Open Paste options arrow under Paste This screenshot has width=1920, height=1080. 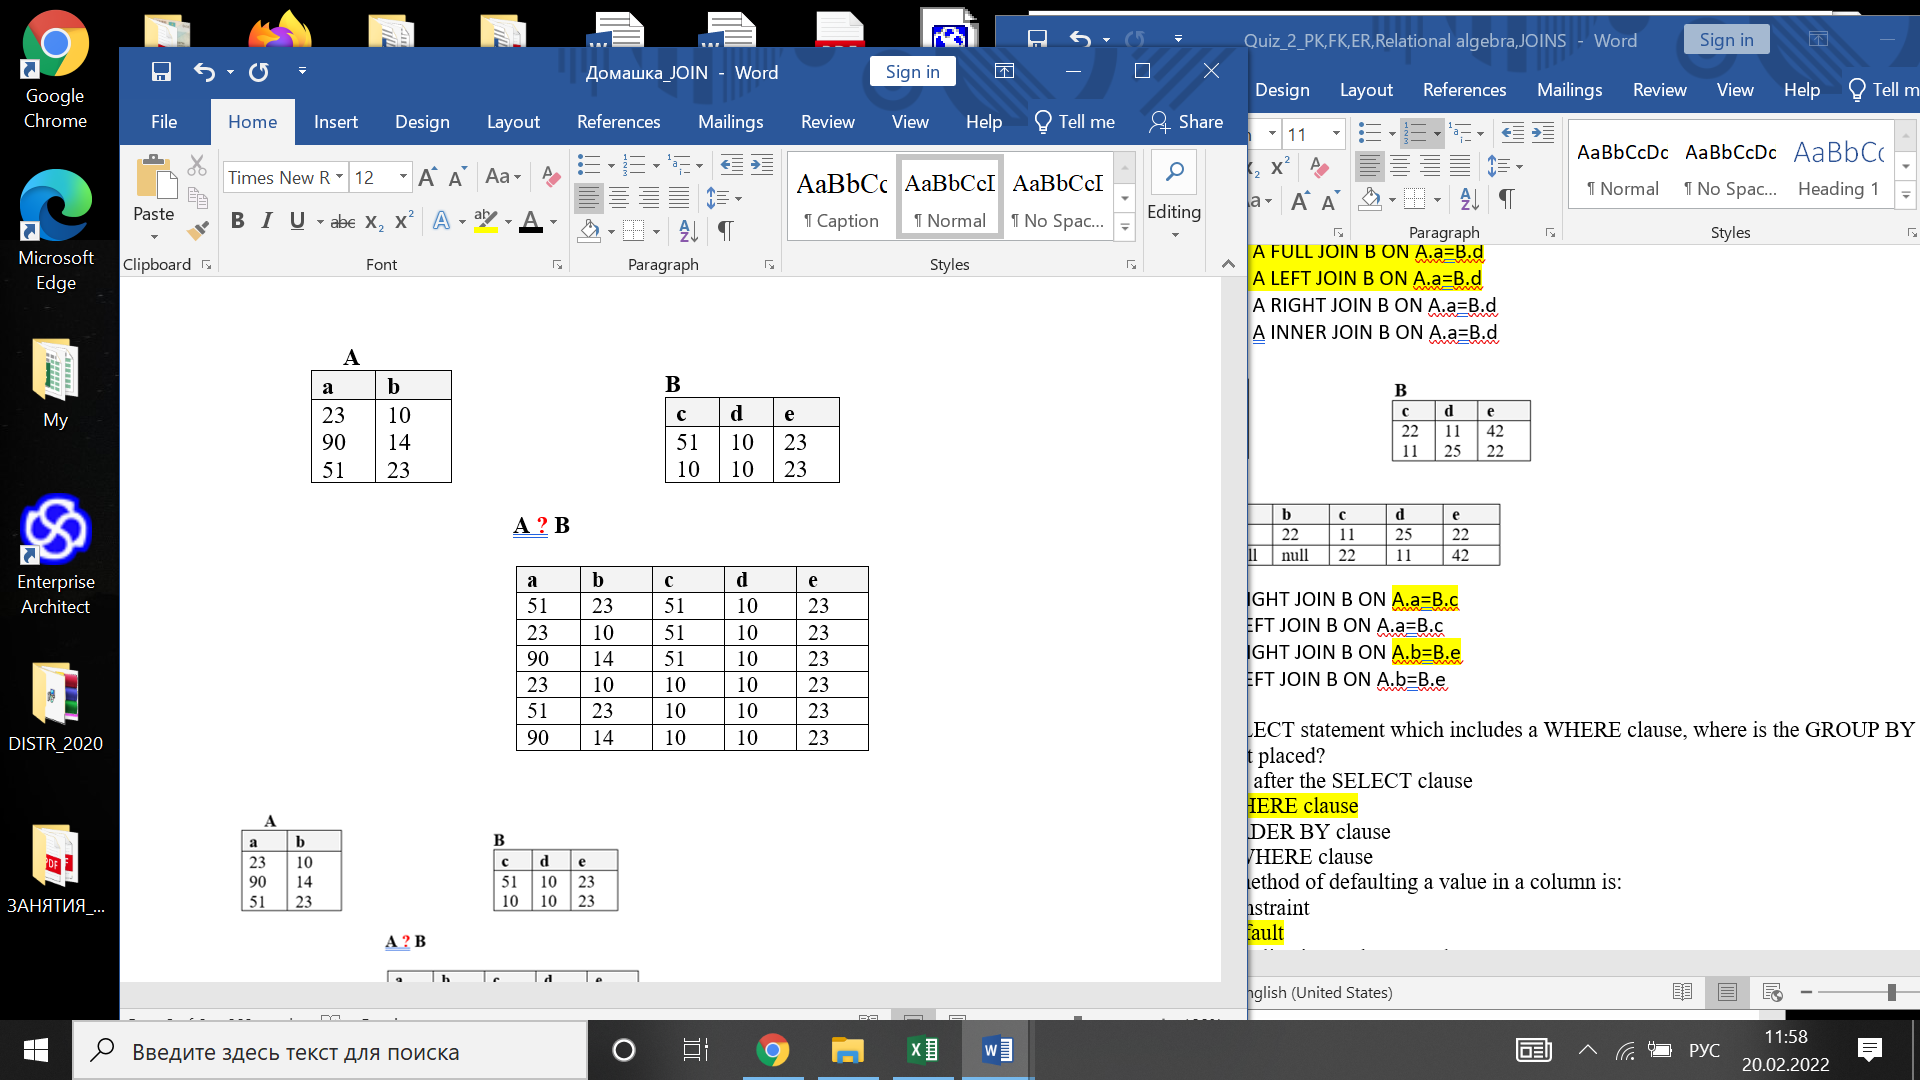point(154,237)
